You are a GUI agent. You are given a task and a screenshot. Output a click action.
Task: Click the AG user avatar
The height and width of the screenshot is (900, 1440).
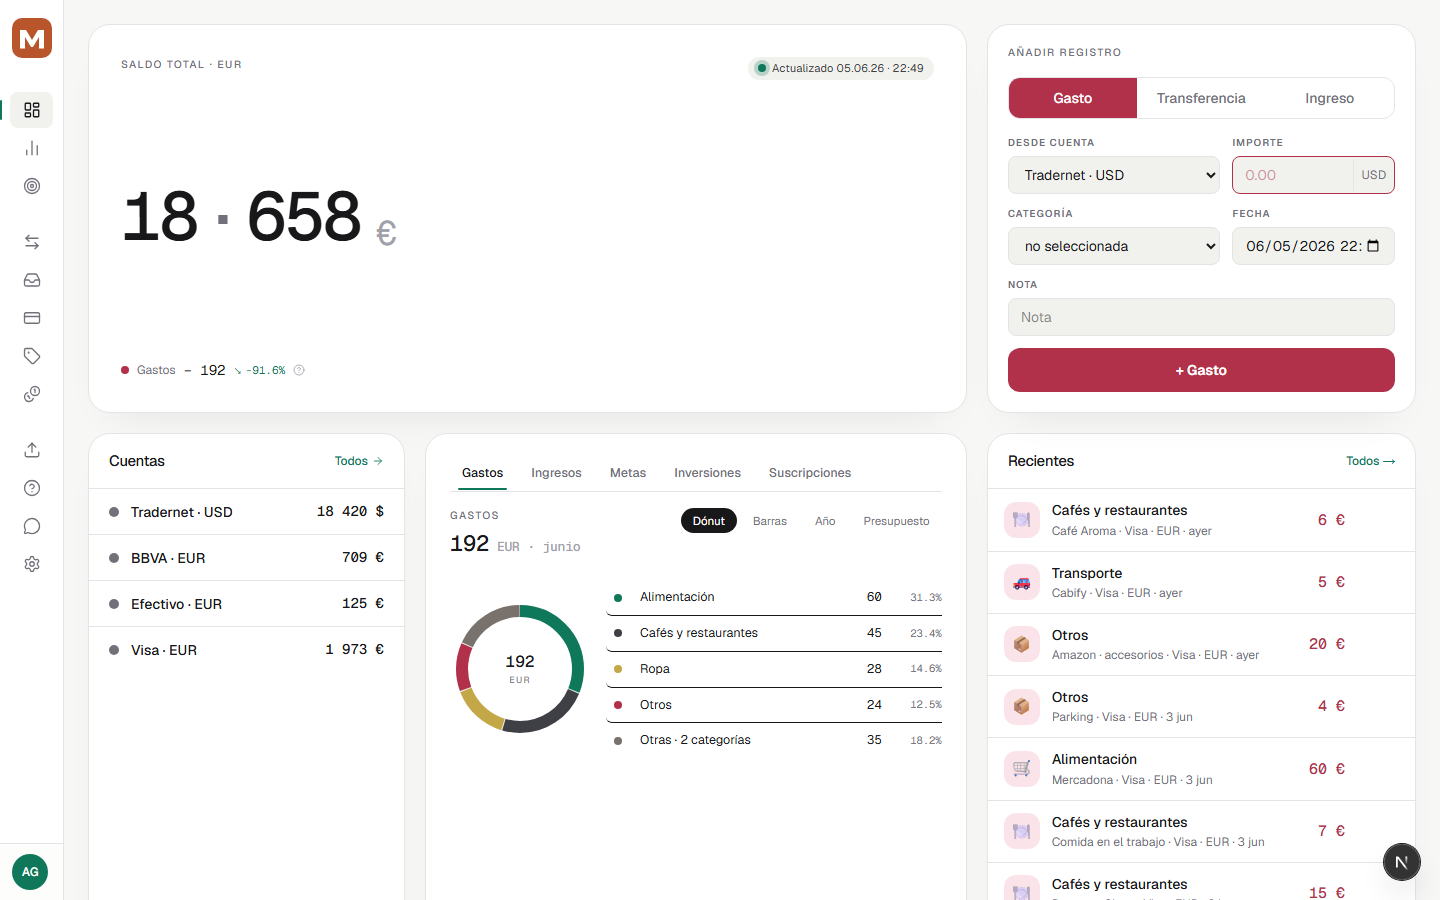click(30, 872)
